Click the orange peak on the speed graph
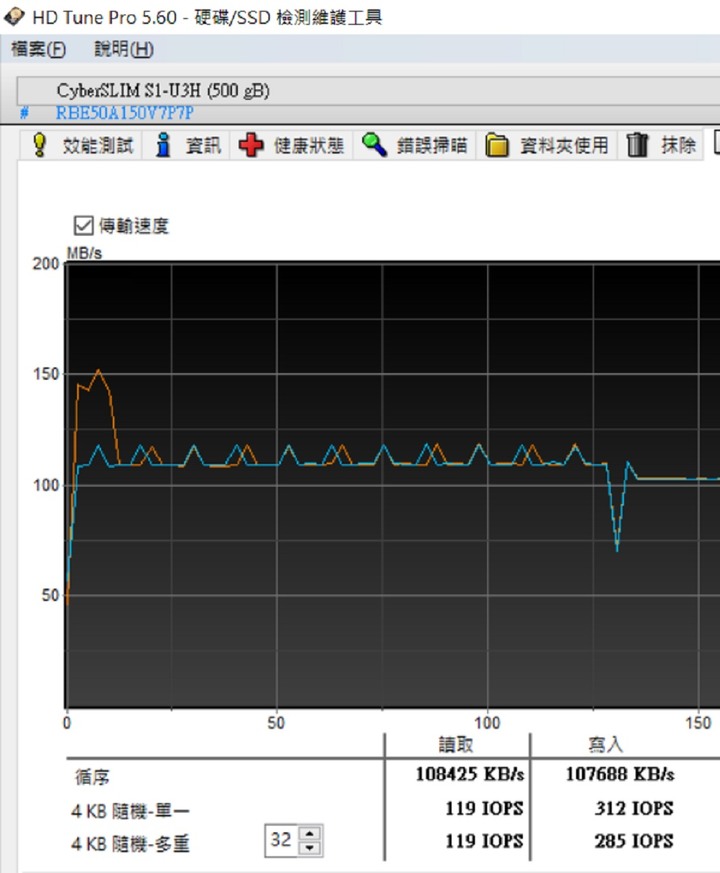 (99, 370)
